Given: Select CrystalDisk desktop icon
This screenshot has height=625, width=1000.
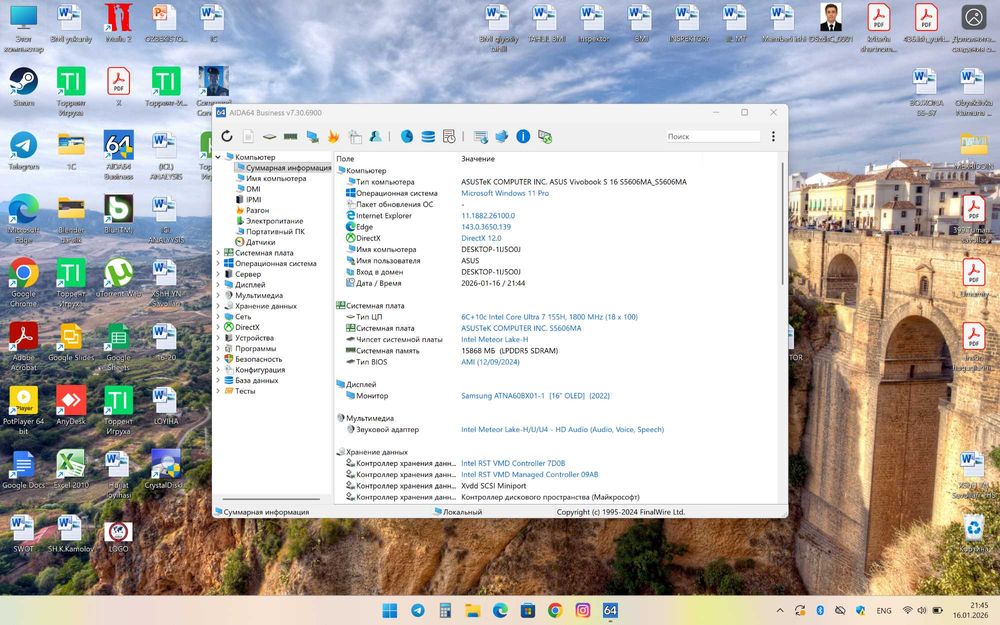Looking at the screenshot, I should [x=165, y=469].
